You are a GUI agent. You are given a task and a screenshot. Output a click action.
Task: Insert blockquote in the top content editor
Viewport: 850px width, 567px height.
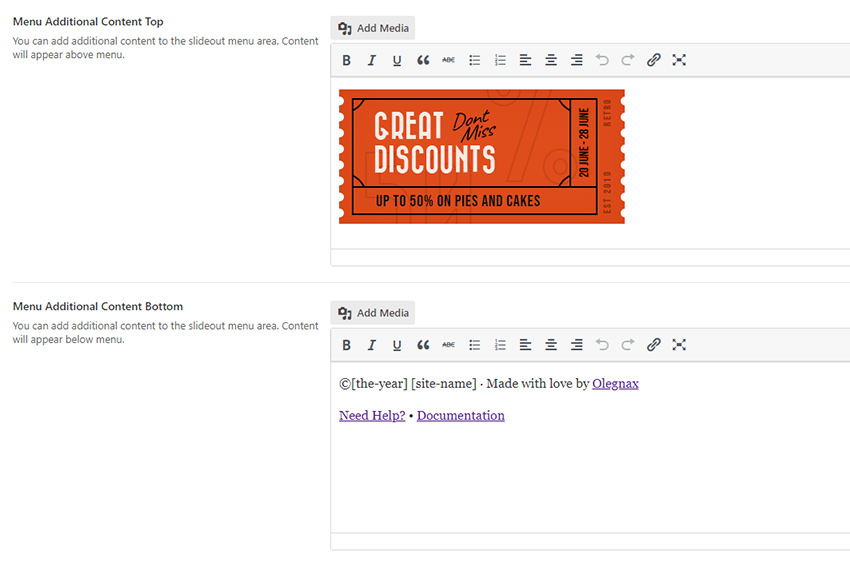[423, 60]
